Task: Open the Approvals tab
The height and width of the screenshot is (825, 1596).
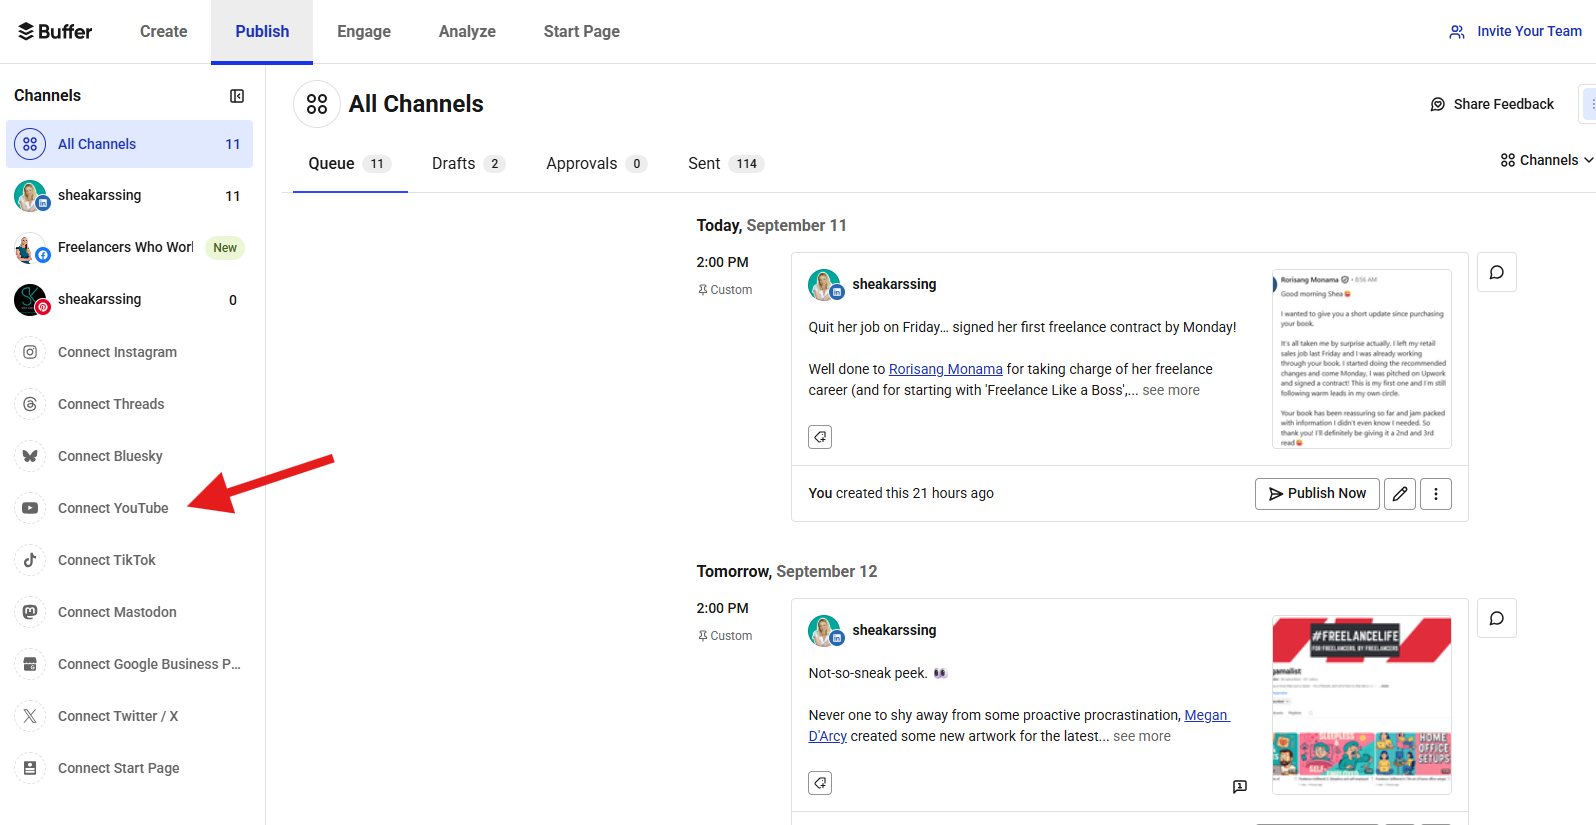Action: (x=597, y=164)
